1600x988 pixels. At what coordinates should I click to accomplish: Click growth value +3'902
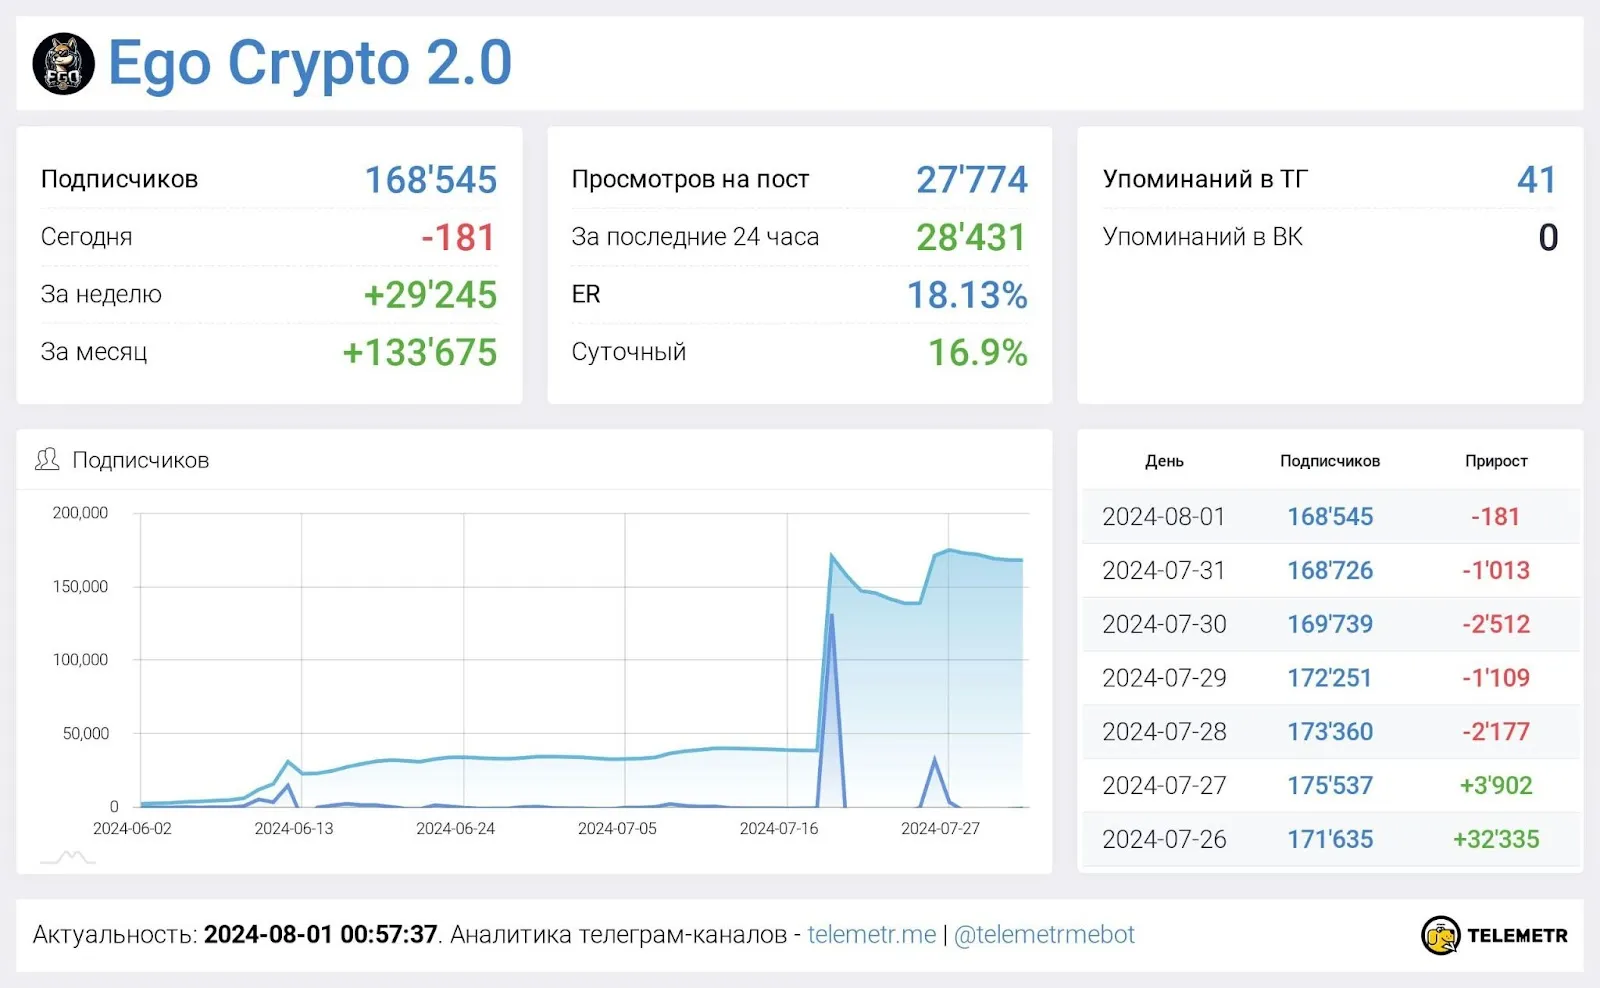pyautogui.click(x=1496, y=786)
